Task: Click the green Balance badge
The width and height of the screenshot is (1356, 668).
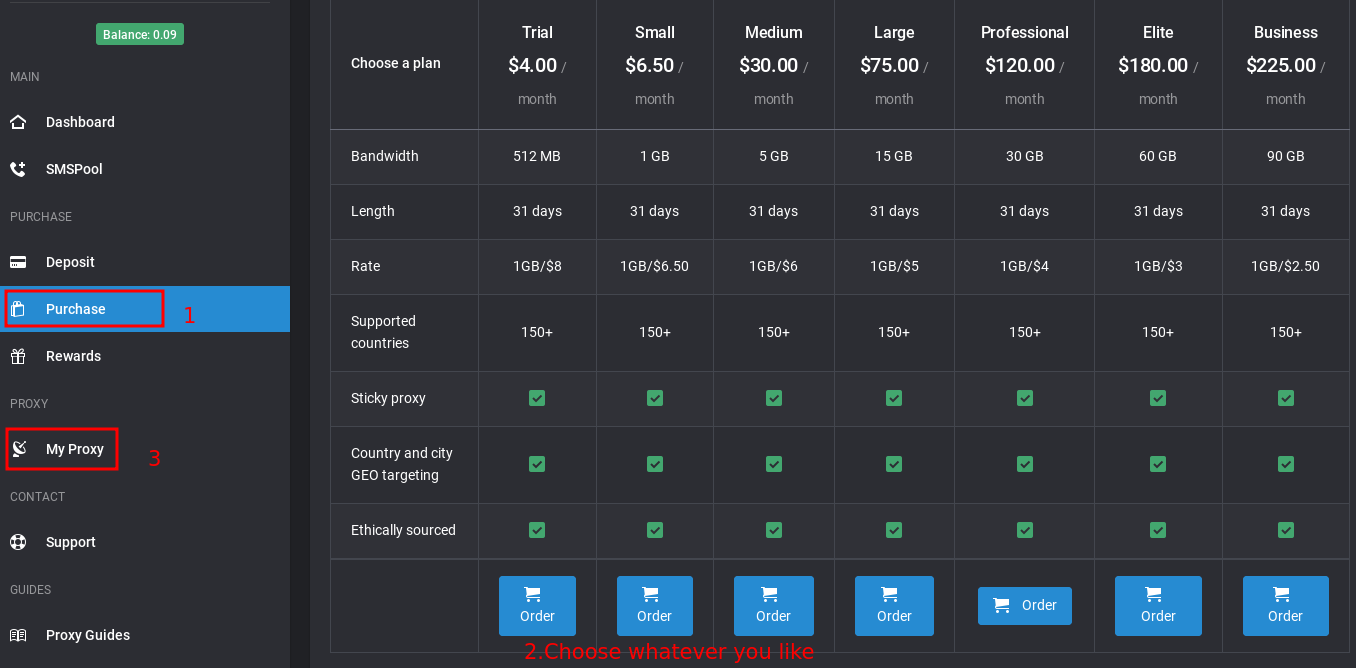Action: [x=140, y=35]
